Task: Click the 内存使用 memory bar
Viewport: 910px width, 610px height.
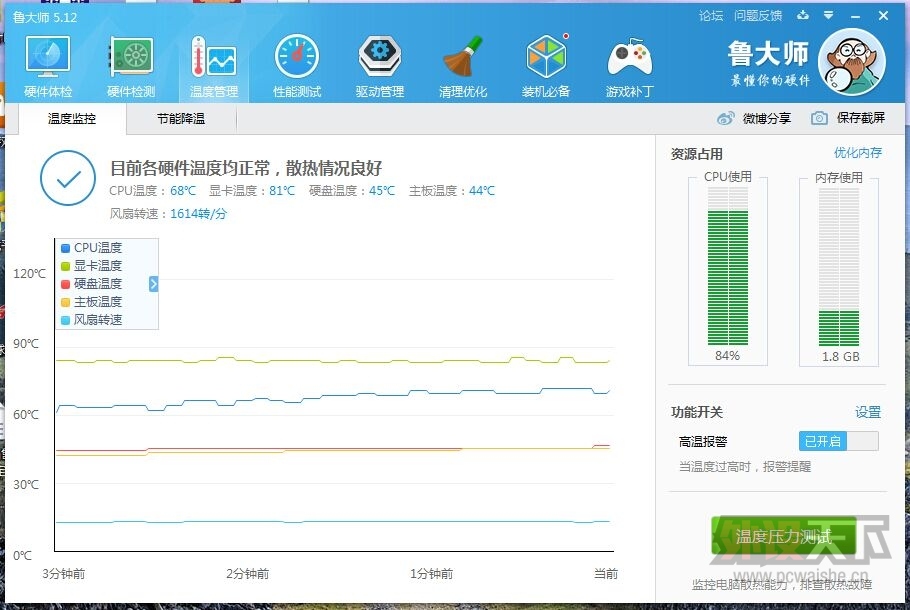Action: pyautogui.click(x=839, y=267)
